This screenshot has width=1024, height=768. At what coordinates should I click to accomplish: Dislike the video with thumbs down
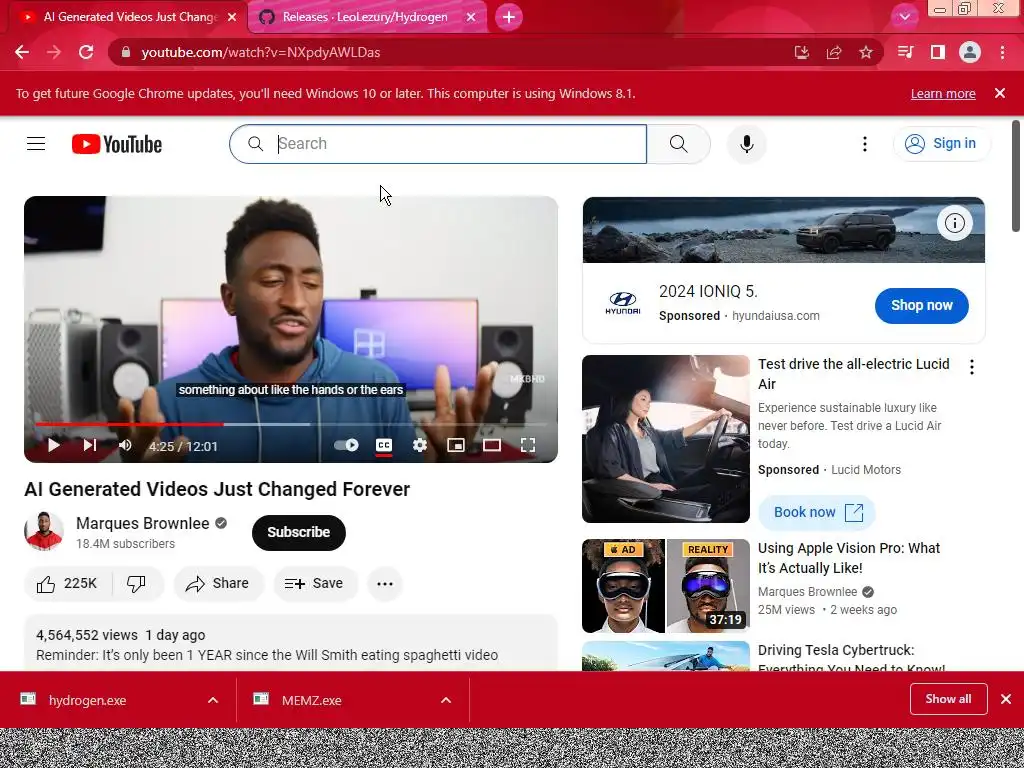click(x=136, y=583)
